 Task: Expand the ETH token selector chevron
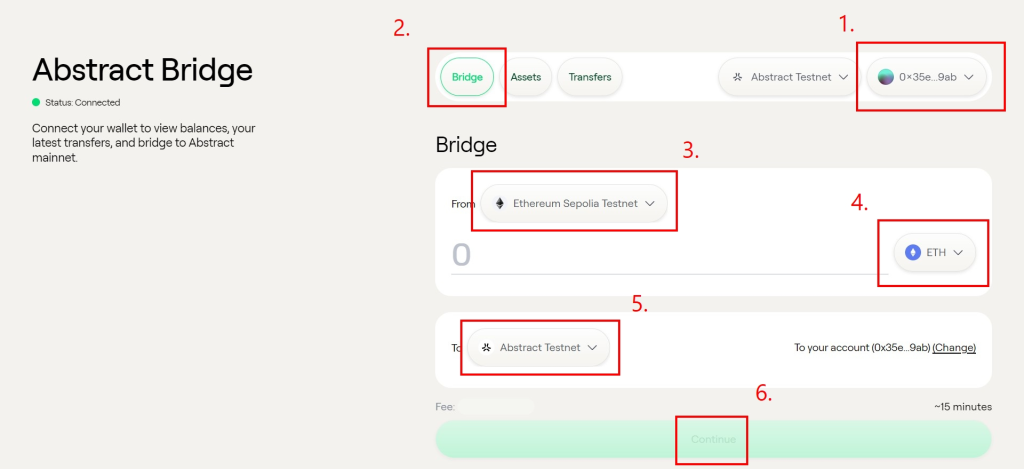point(958,252)
